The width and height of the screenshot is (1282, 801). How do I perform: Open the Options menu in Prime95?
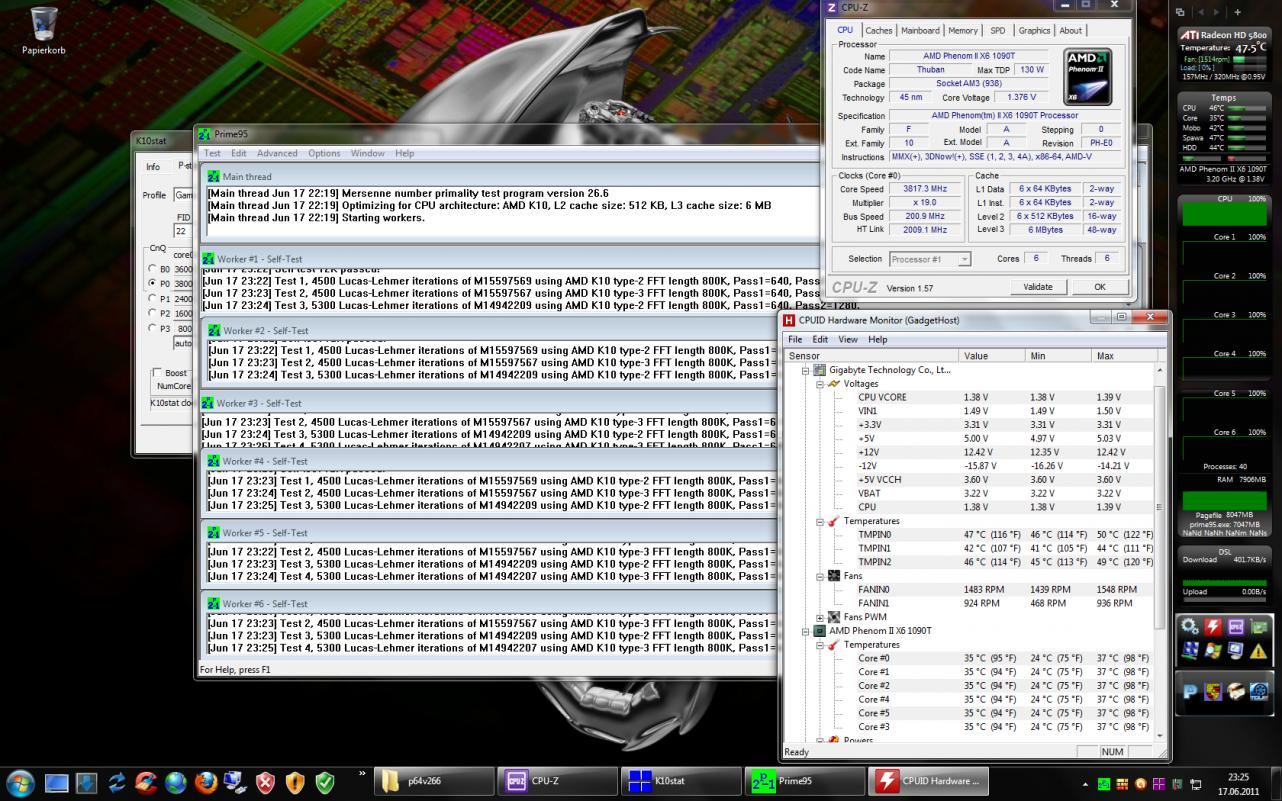[324, 153]
